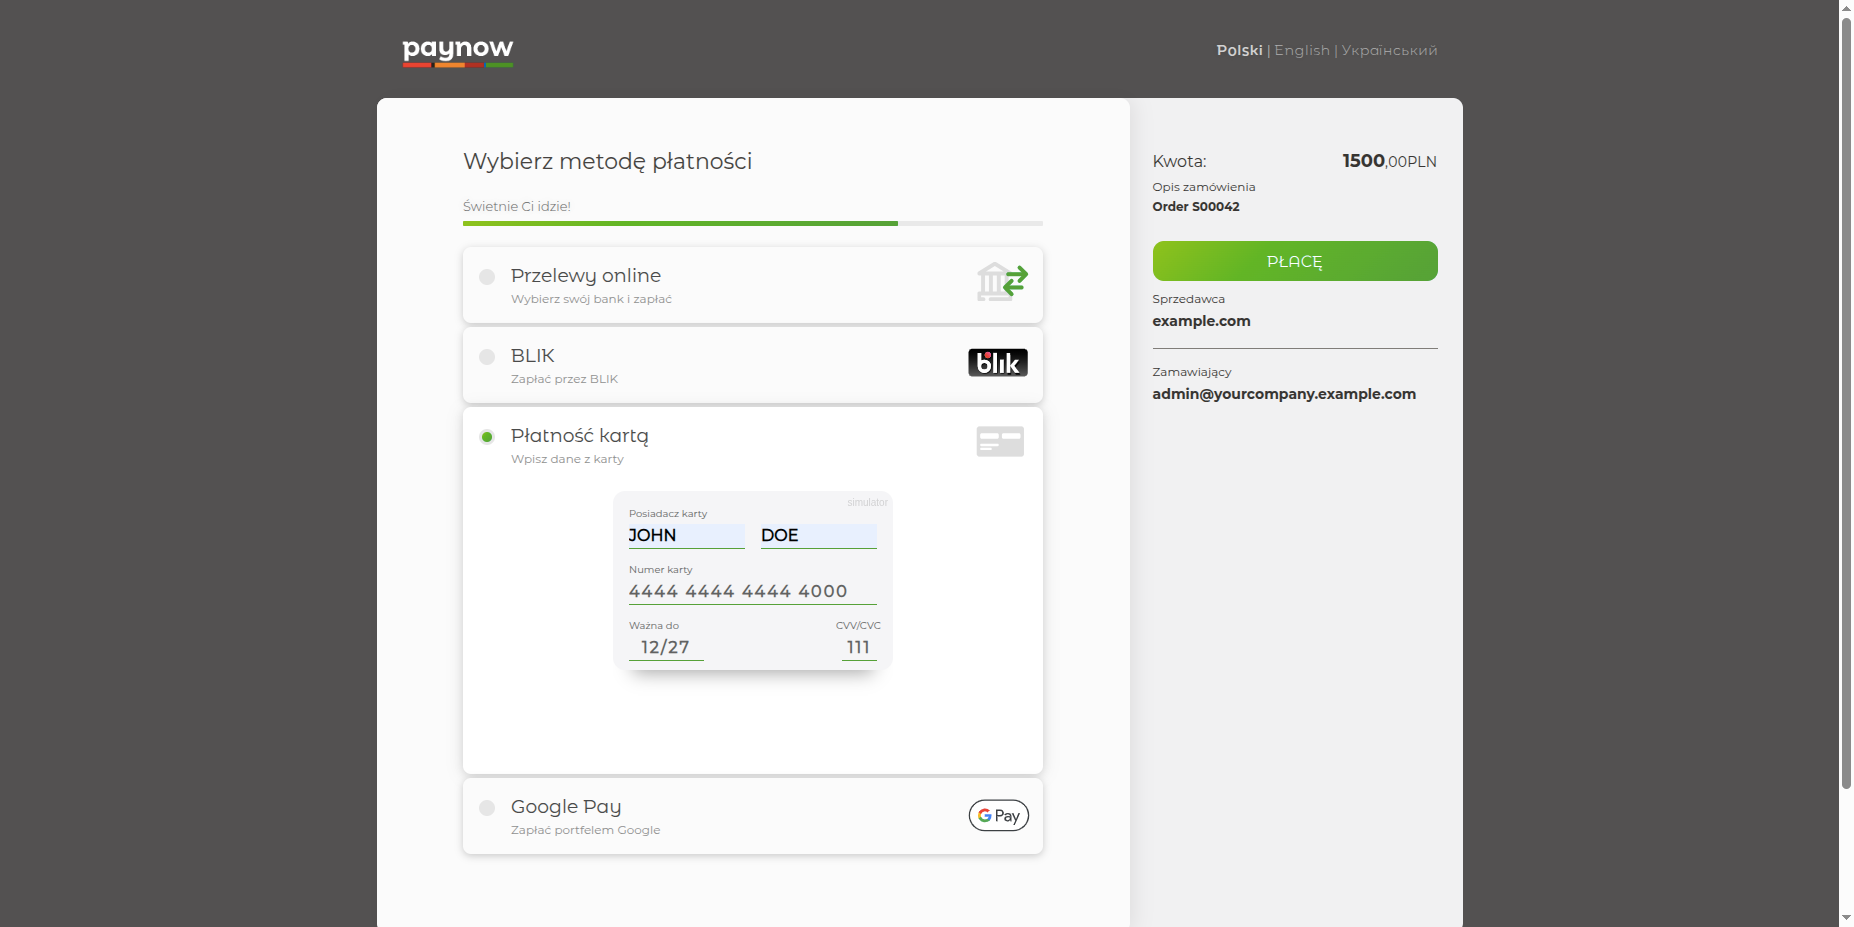Viewport: 1854px width, 927px height.
Task: Click the Ważna do expiry date field
Action: coord(666,648)
